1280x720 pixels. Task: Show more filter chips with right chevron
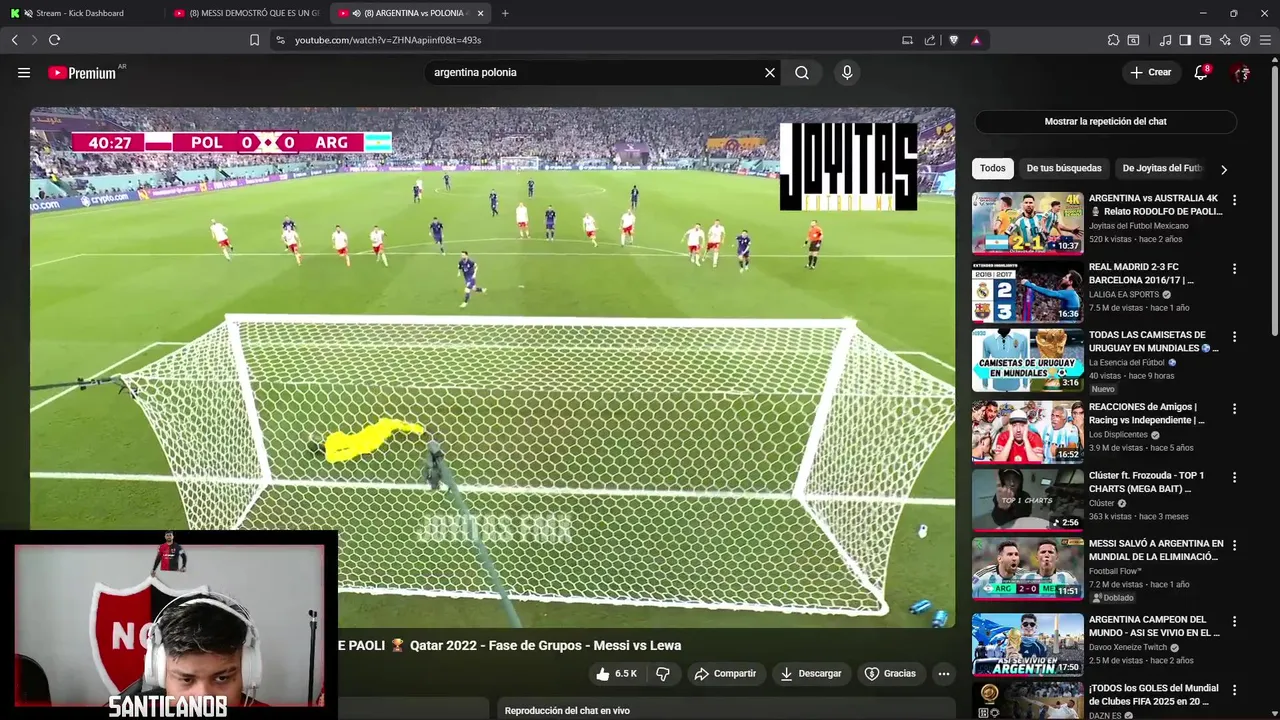(1224, 169)
